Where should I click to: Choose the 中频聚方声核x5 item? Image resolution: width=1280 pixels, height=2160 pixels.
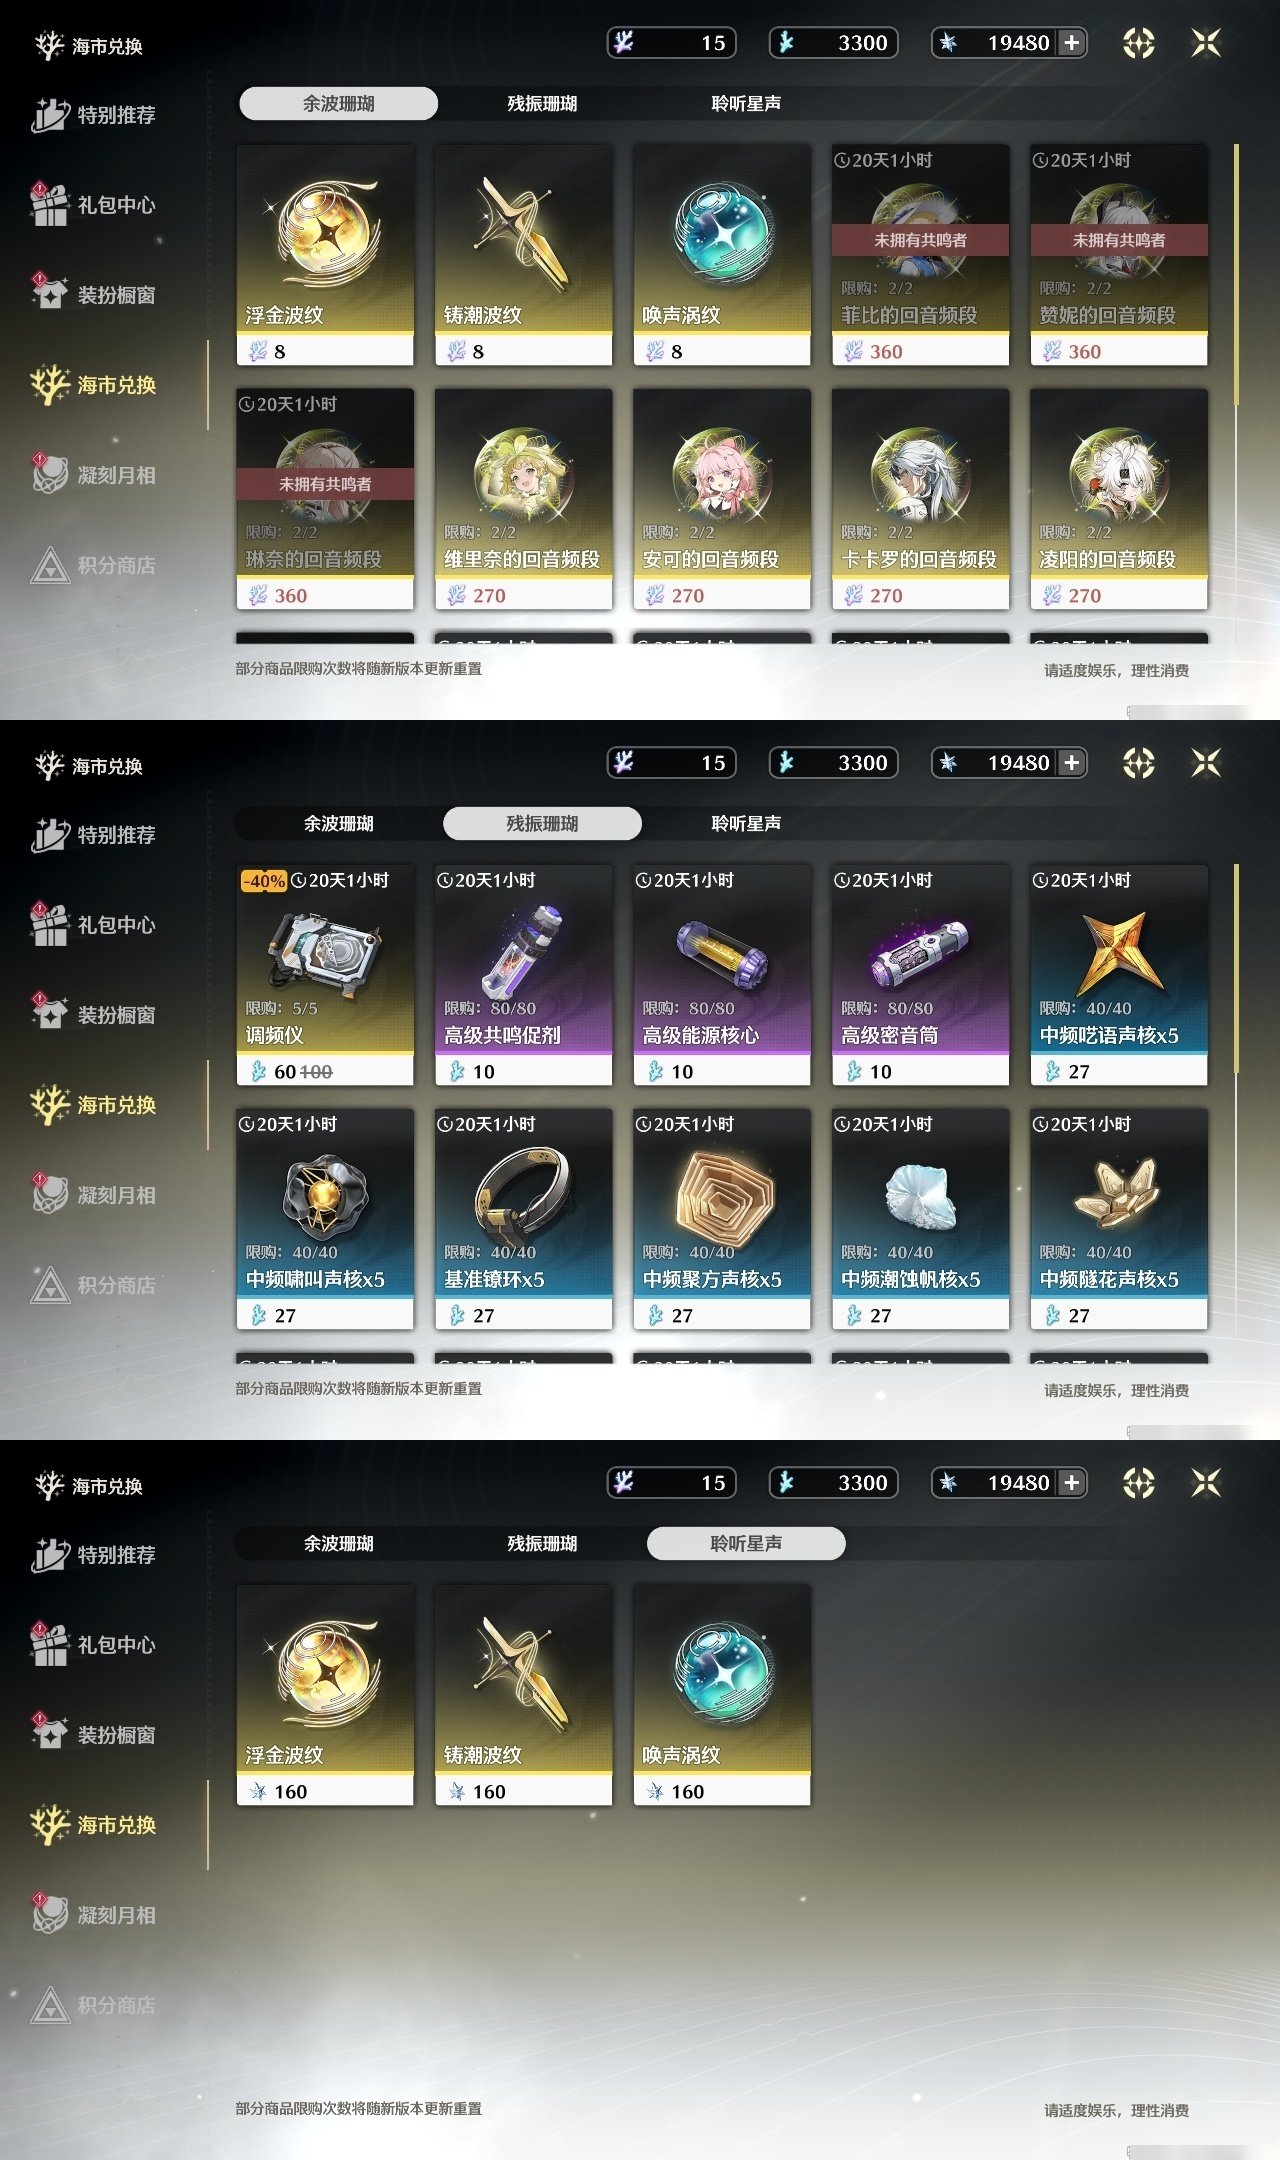click(x=722, y=1219)
